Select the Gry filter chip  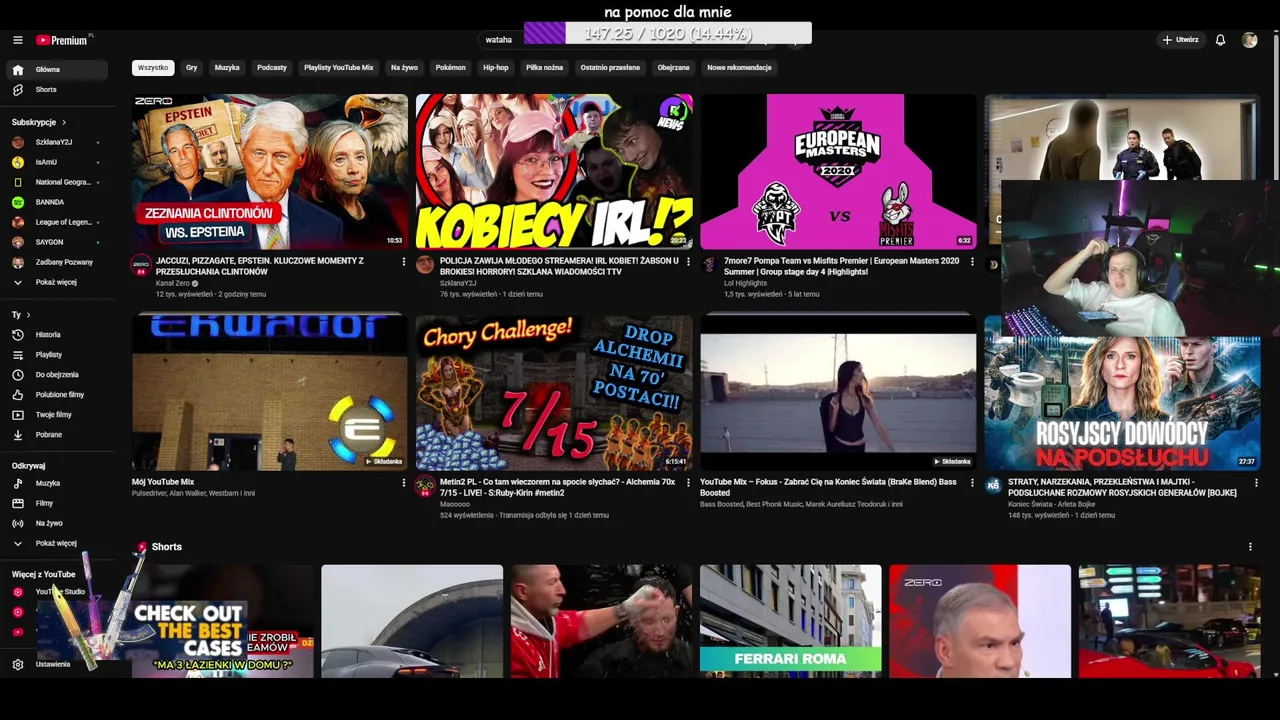[191, 68]
